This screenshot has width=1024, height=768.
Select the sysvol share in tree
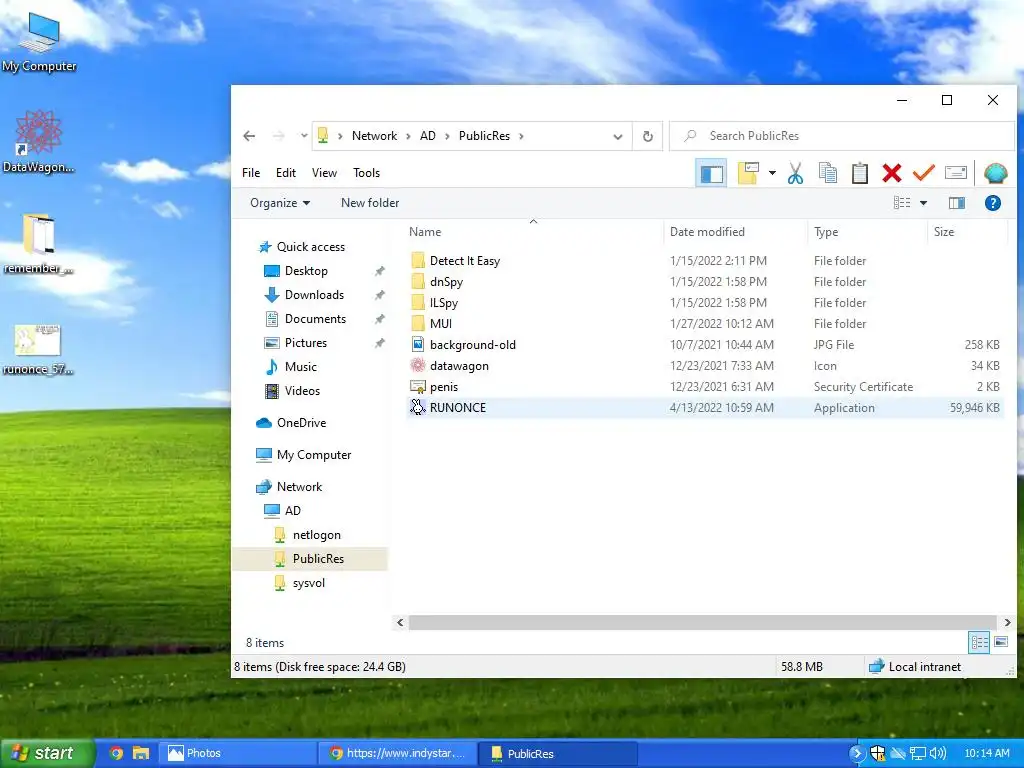(308, 583)
